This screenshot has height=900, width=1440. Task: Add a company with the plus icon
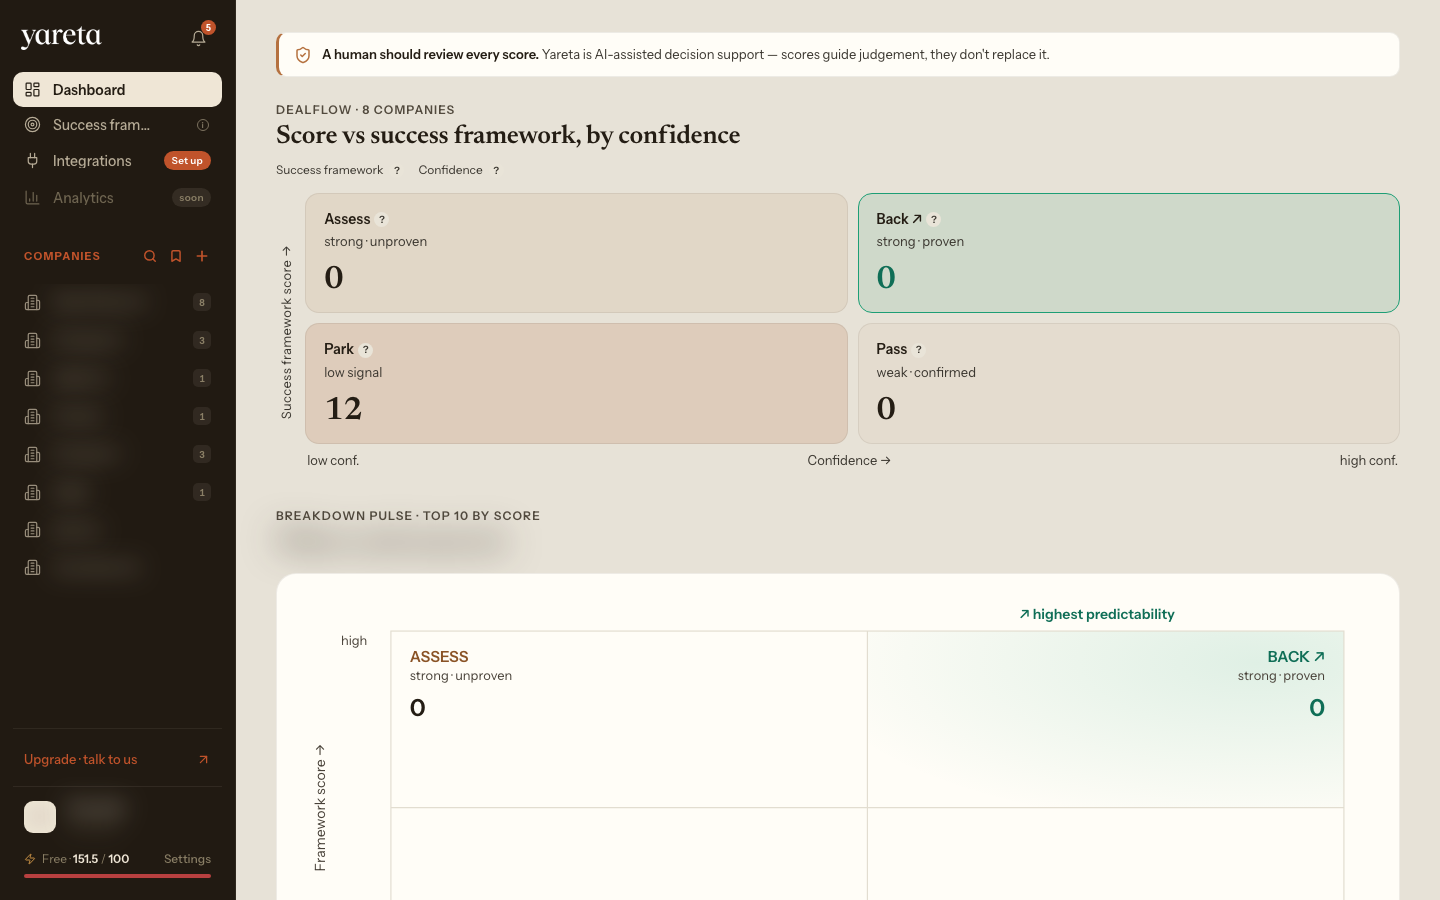[202, 256]
